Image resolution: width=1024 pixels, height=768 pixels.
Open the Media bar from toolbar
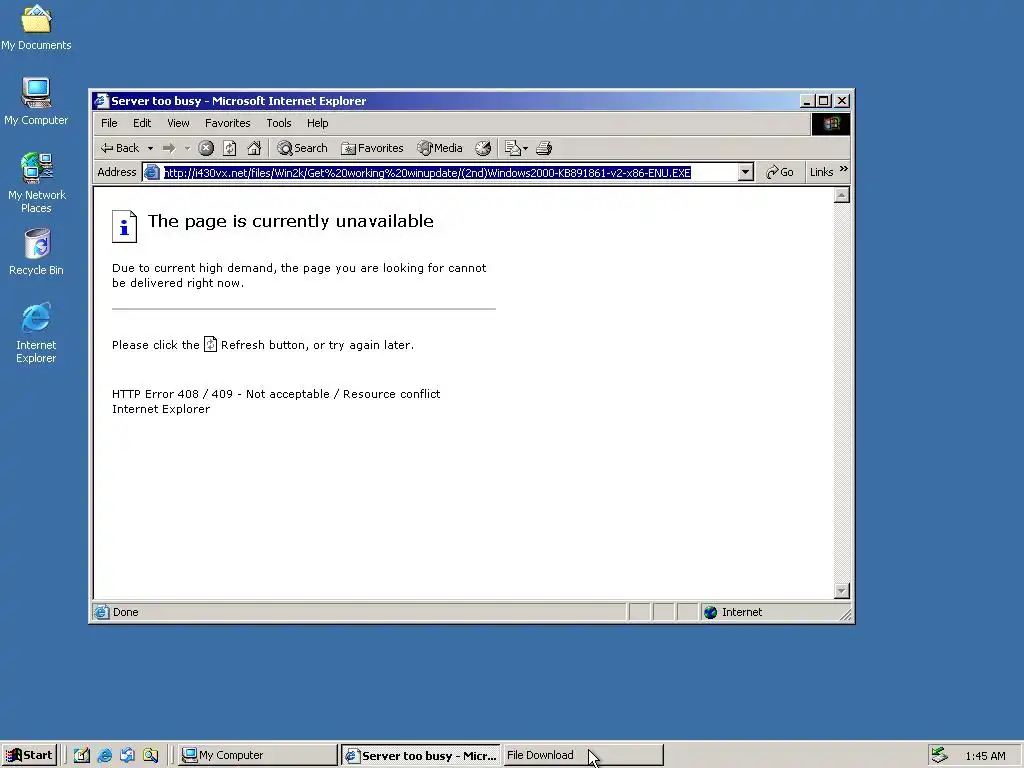coord(440,148)
